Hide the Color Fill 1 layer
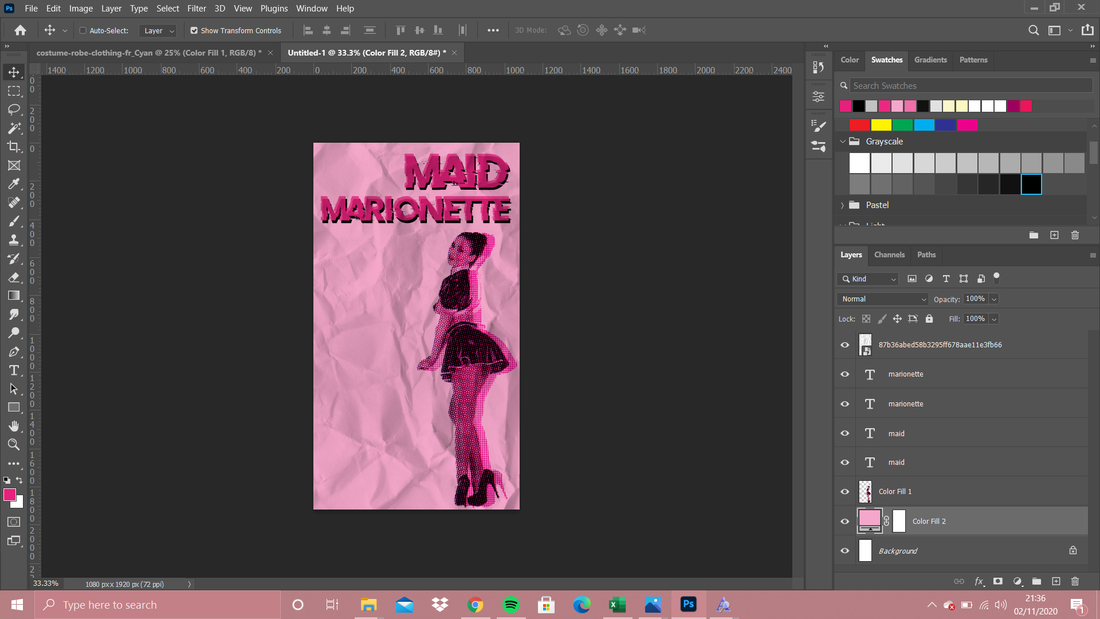Viewport: 1100px width, 619px height. 845,492
